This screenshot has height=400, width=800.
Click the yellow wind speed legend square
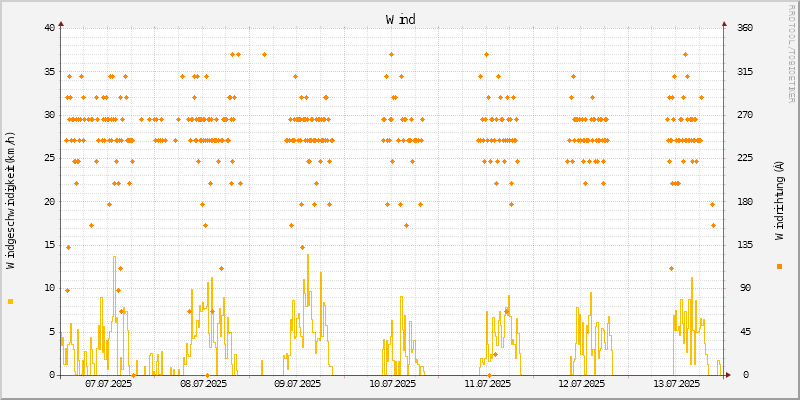click(10, 301)
